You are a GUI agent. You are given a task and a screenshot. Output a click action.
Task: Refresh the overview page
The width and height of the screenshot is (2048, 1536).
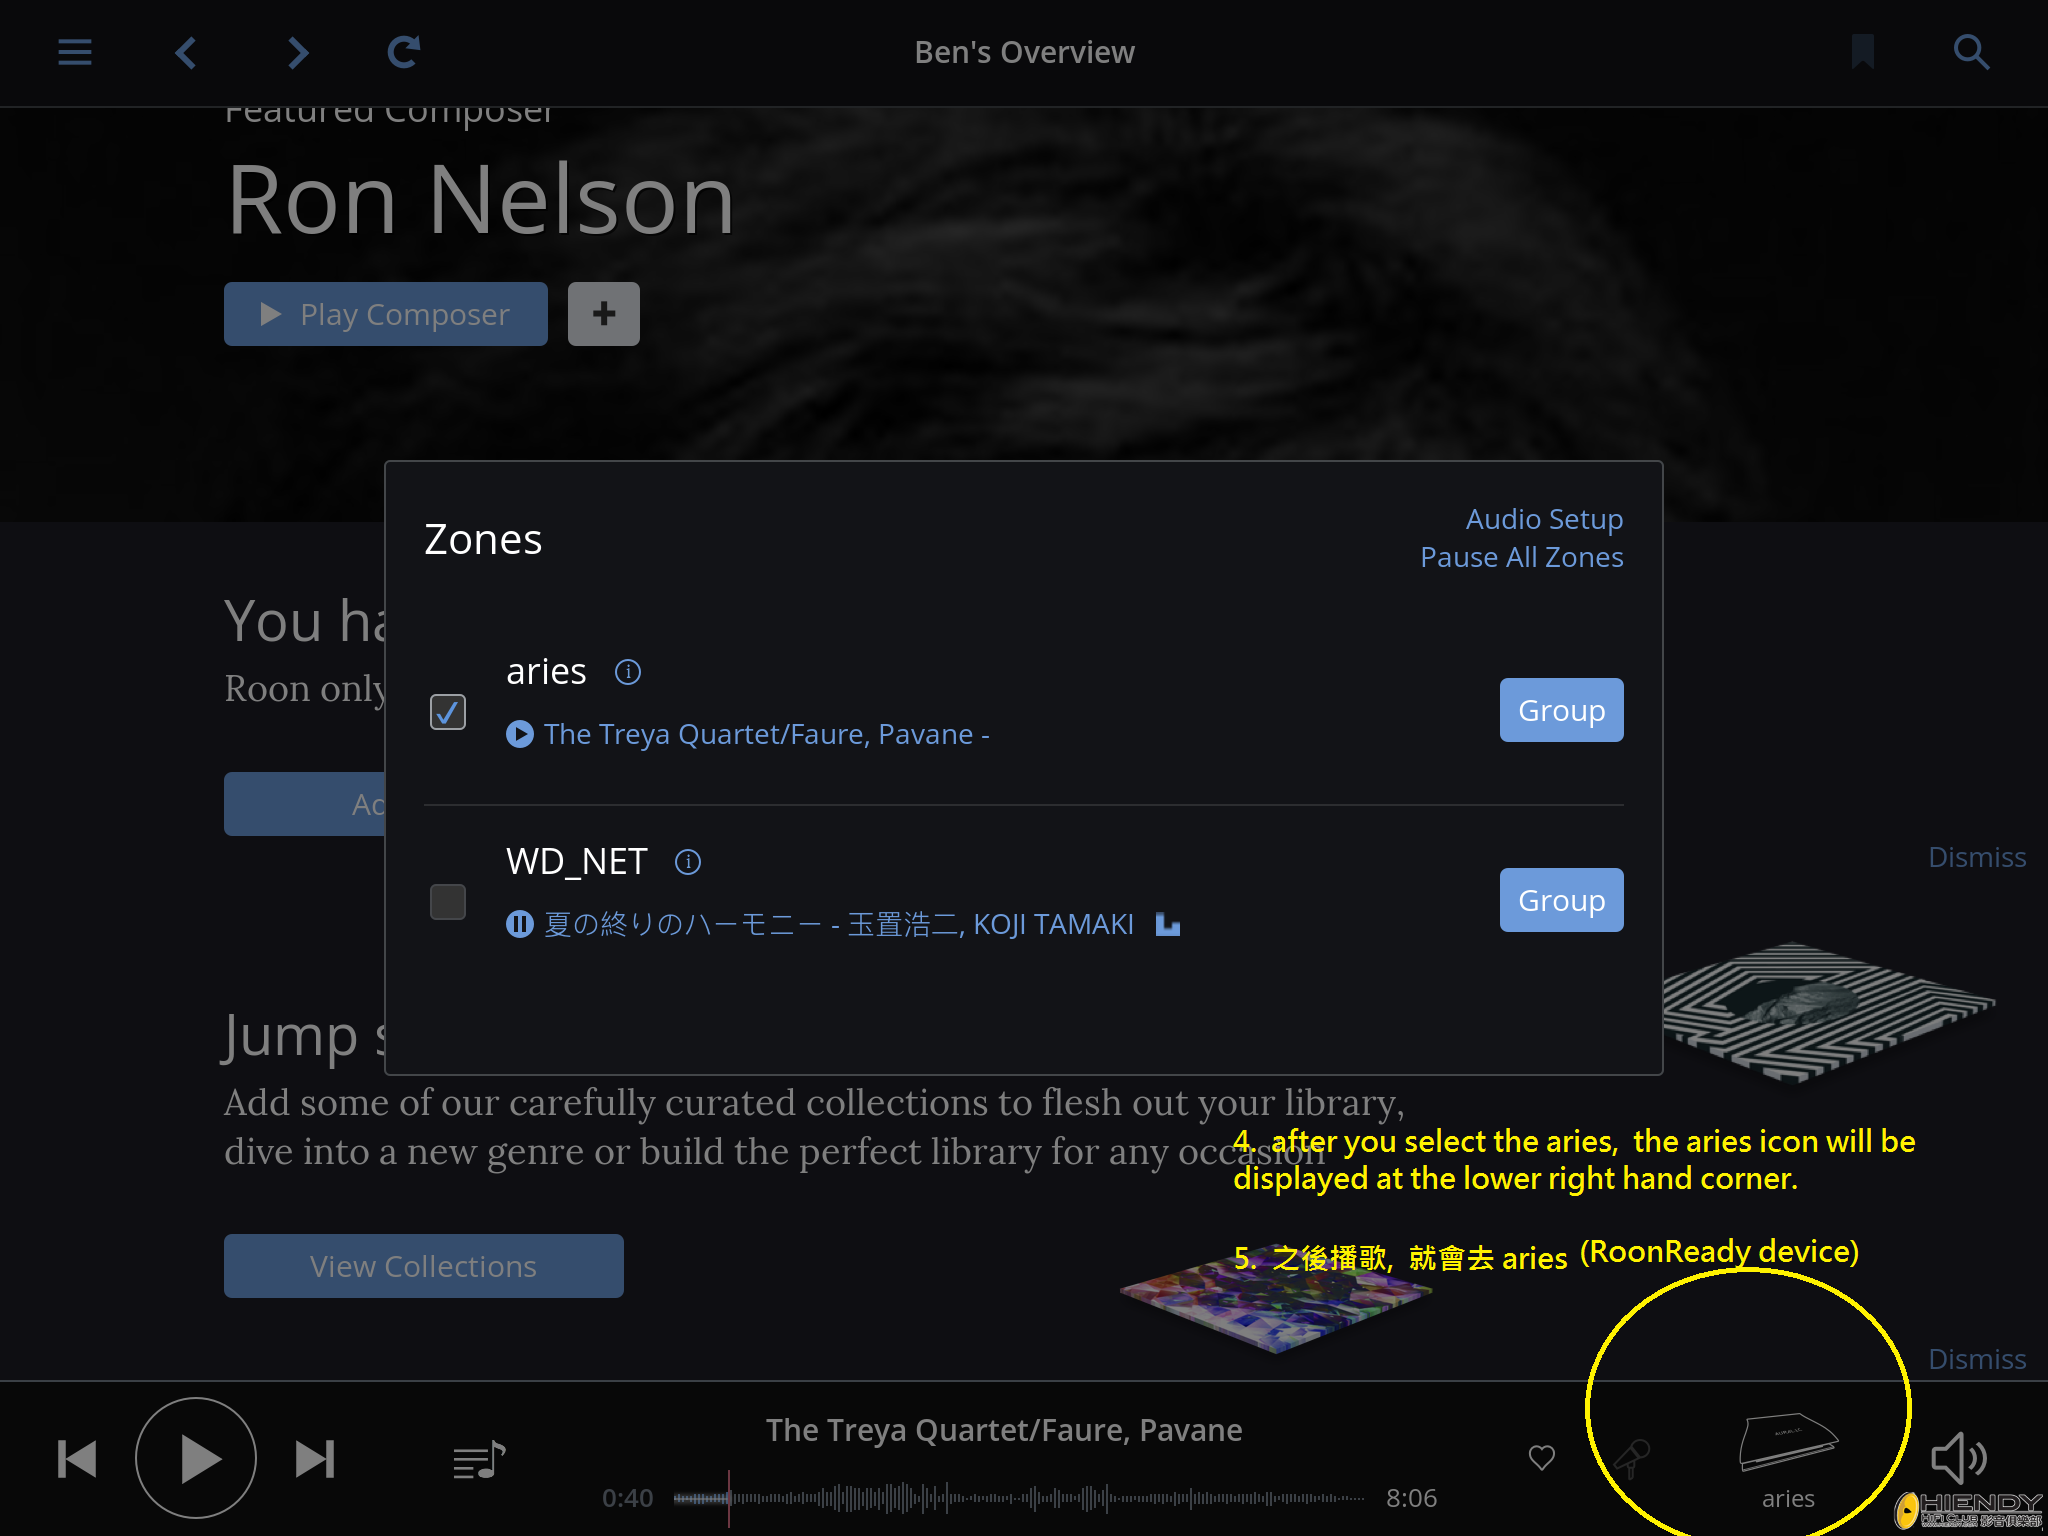(404, 52)
